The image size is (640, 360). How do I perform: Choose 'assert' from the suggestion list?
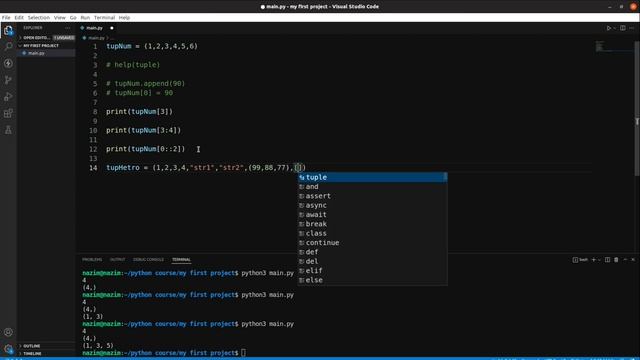(x=372, y=196)
